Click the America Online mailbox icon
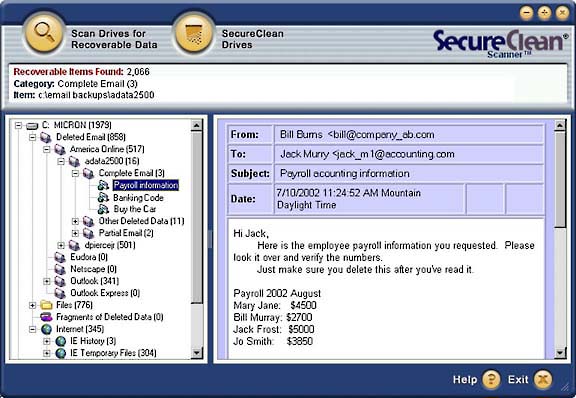Screen dimensions: 576x398 (x=60, y=149)
